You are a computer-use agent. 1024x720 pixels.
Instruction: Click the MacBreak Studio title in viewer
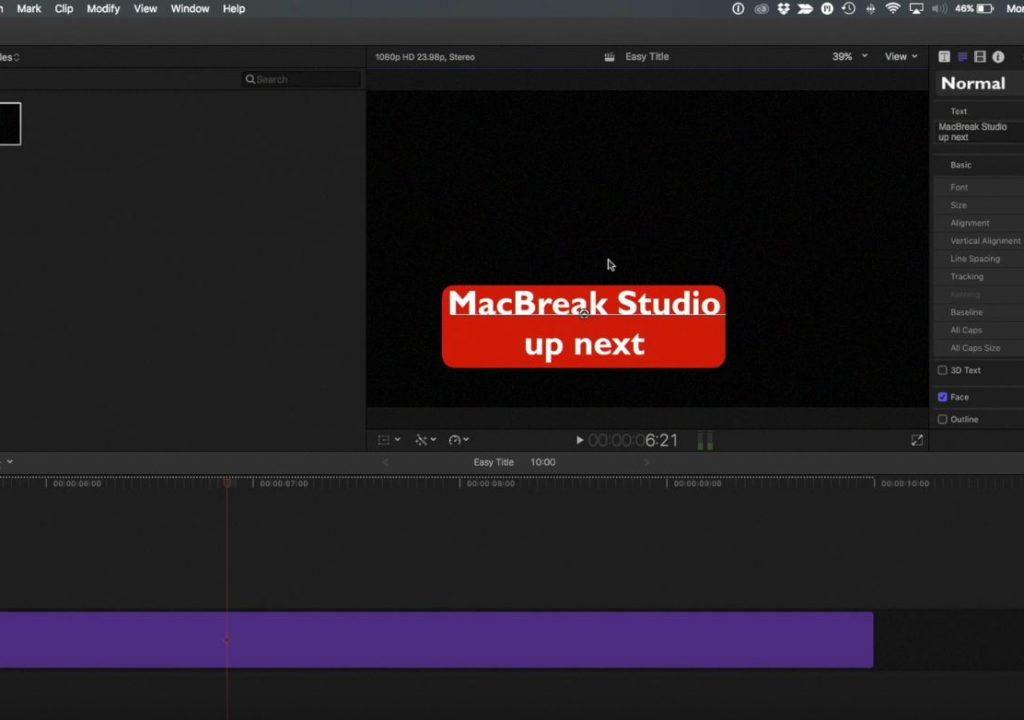point(584,303)
